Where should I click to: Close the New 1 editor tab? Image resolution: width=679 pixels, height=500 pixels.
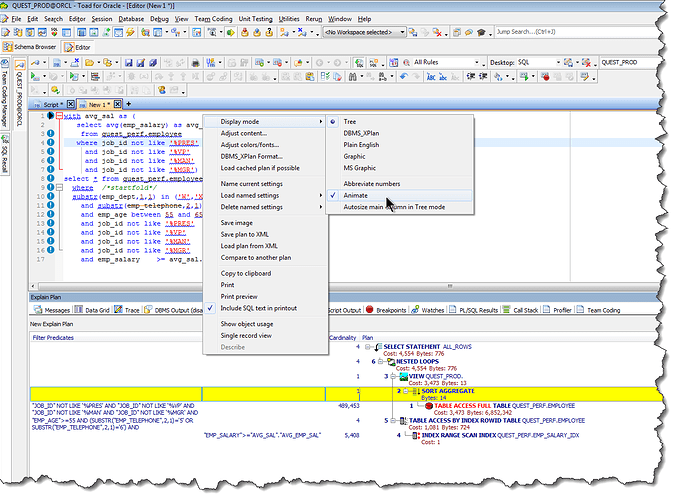point(117,104)
